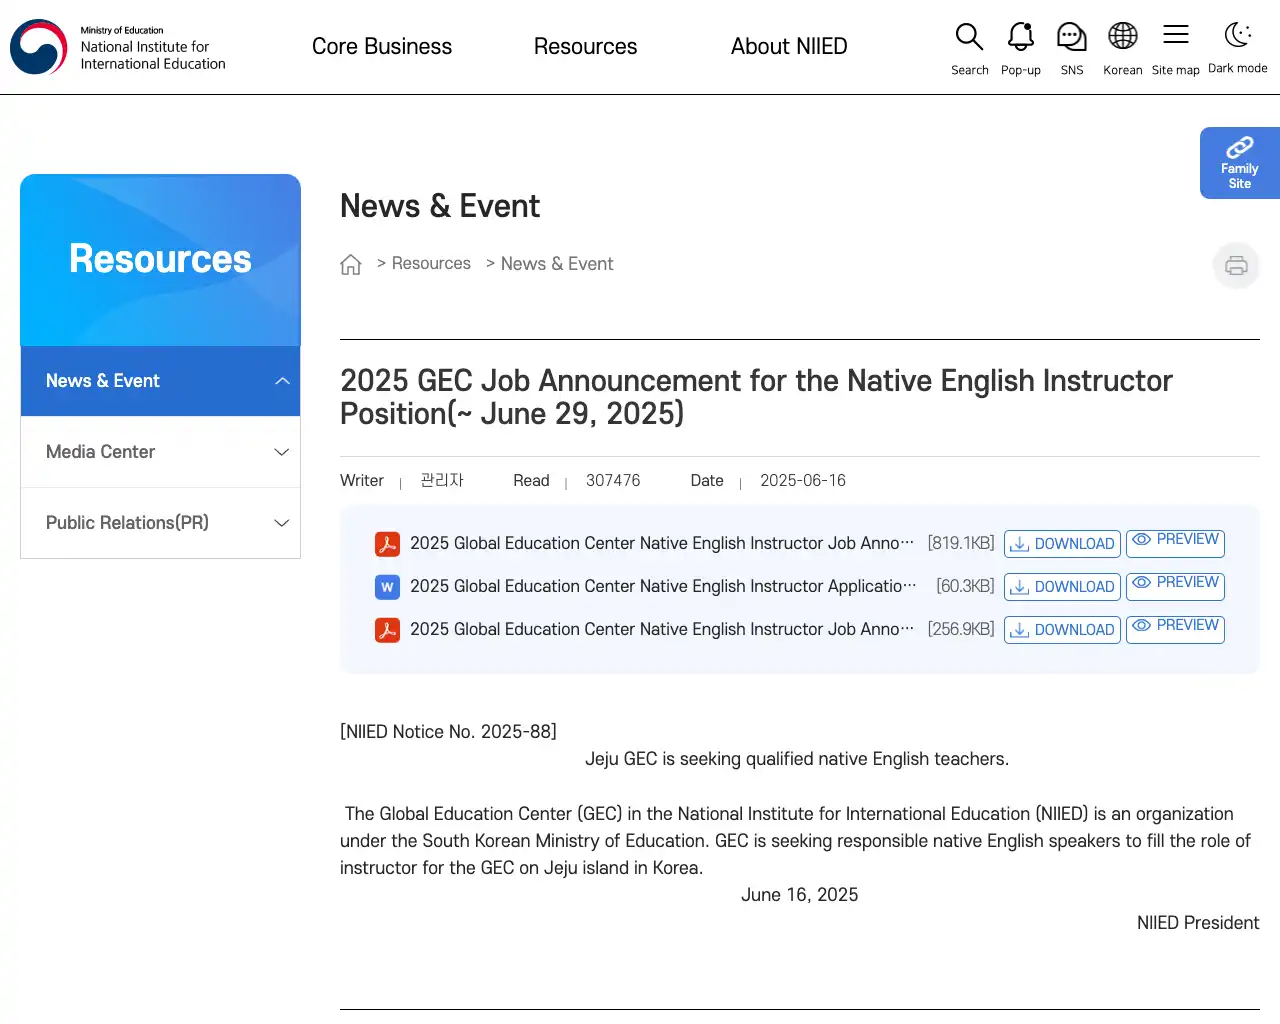Open the Instructor Applicatio… attachment name
Viewport: 1280px width, 1024px height.
point(663,587)
